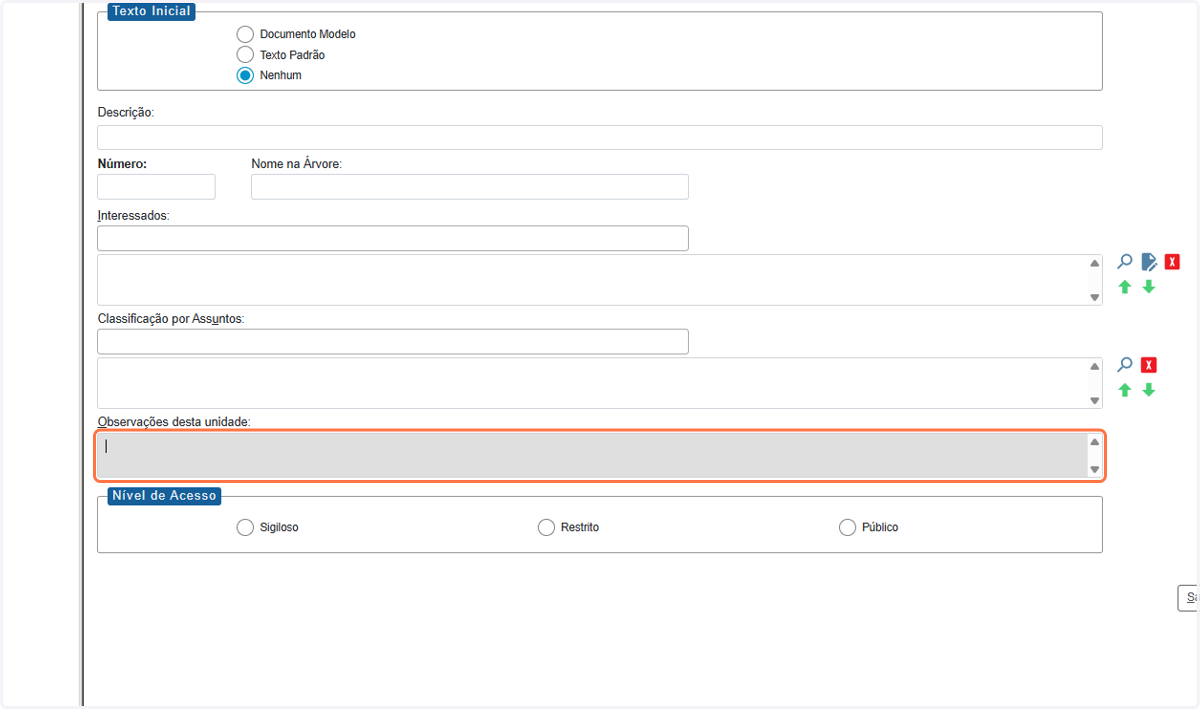
Task: Click Interessados list scroll down arrow
Action: pos(1094,297)
